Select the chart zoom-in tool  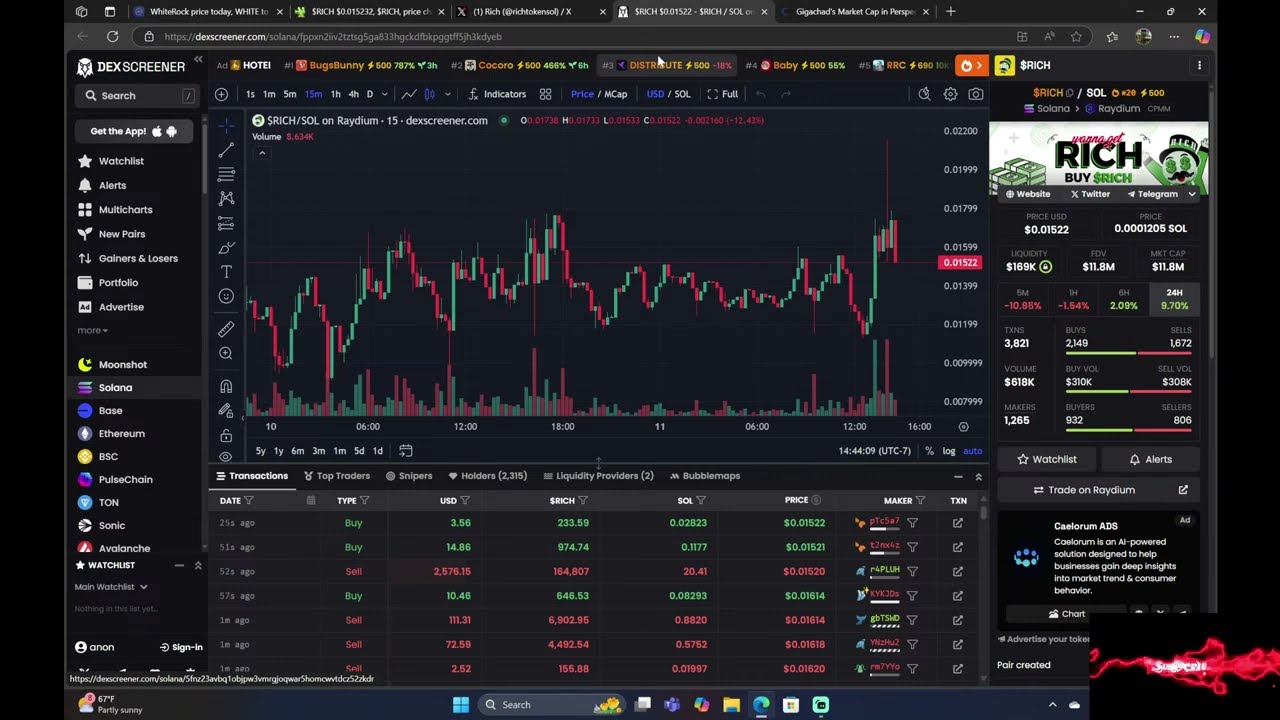tap(226, 353)
